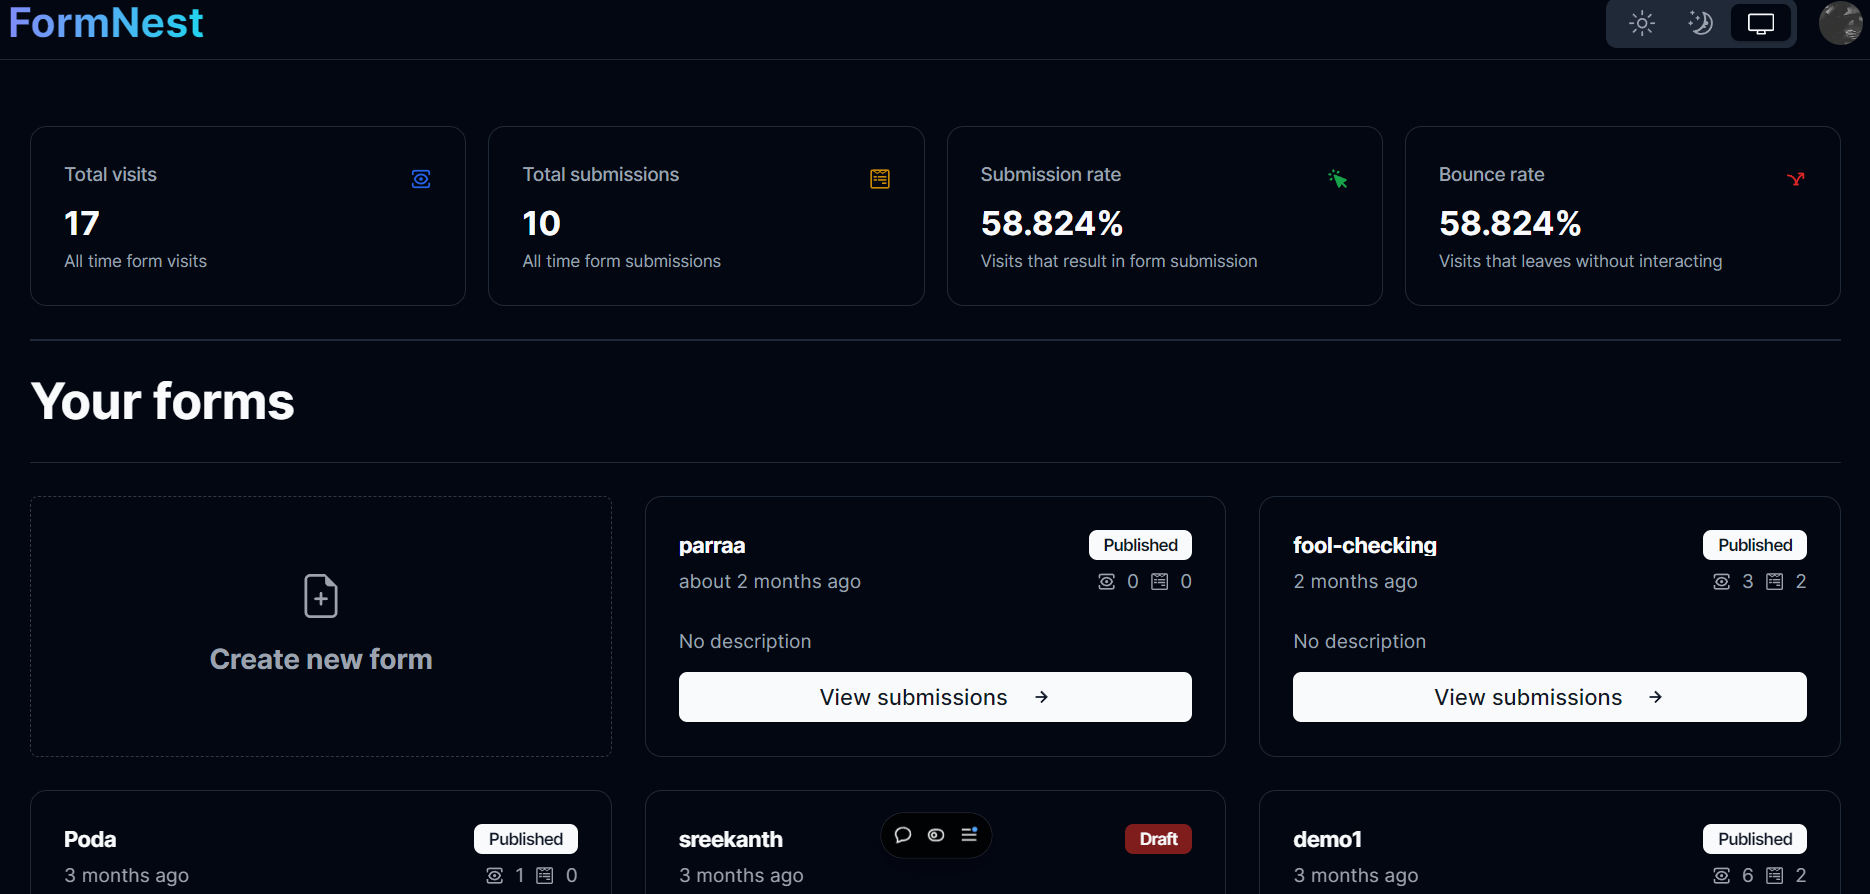Click the submissions icon on Poda card
Image resolution: width=1870 pixels, height=894 pixels.
545,876
